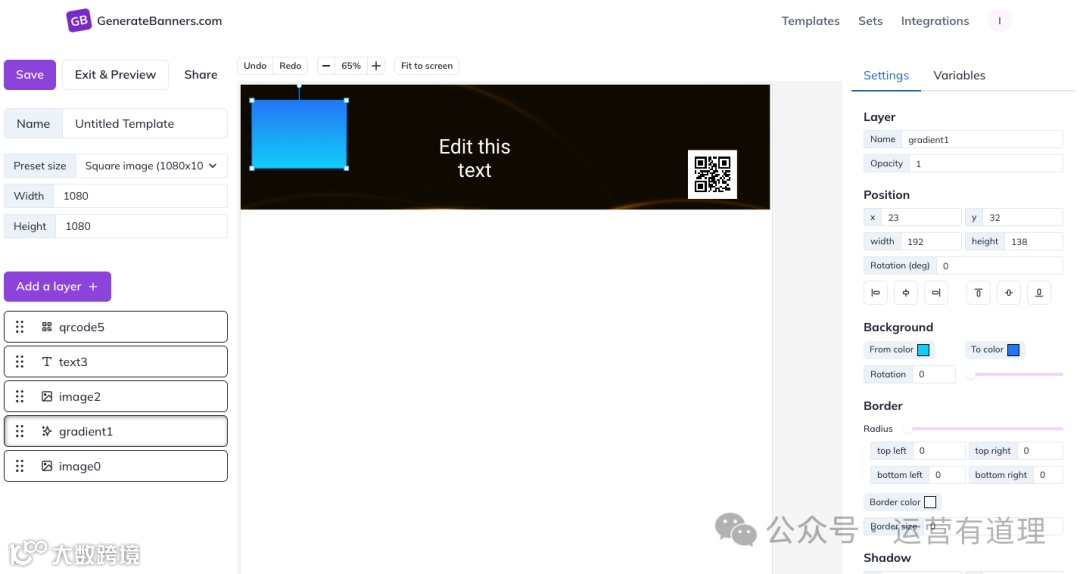Click the bottom left radius field
The height and width of the screenshot is (574, 1080).
click(x=947, y=475)
